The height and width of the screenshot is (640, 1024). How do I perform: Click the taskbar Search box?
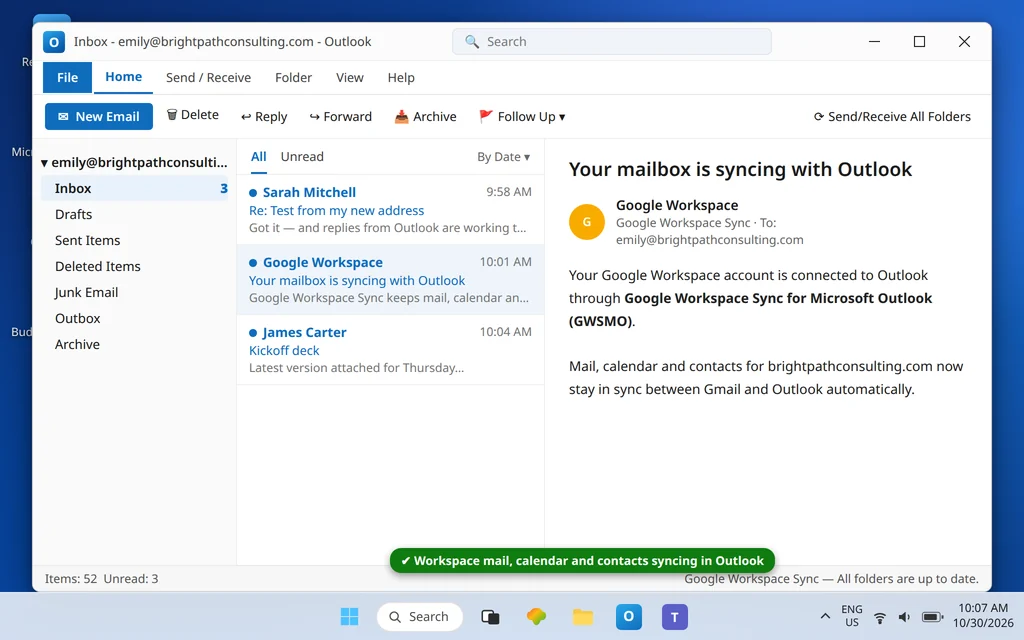(420, 616)
